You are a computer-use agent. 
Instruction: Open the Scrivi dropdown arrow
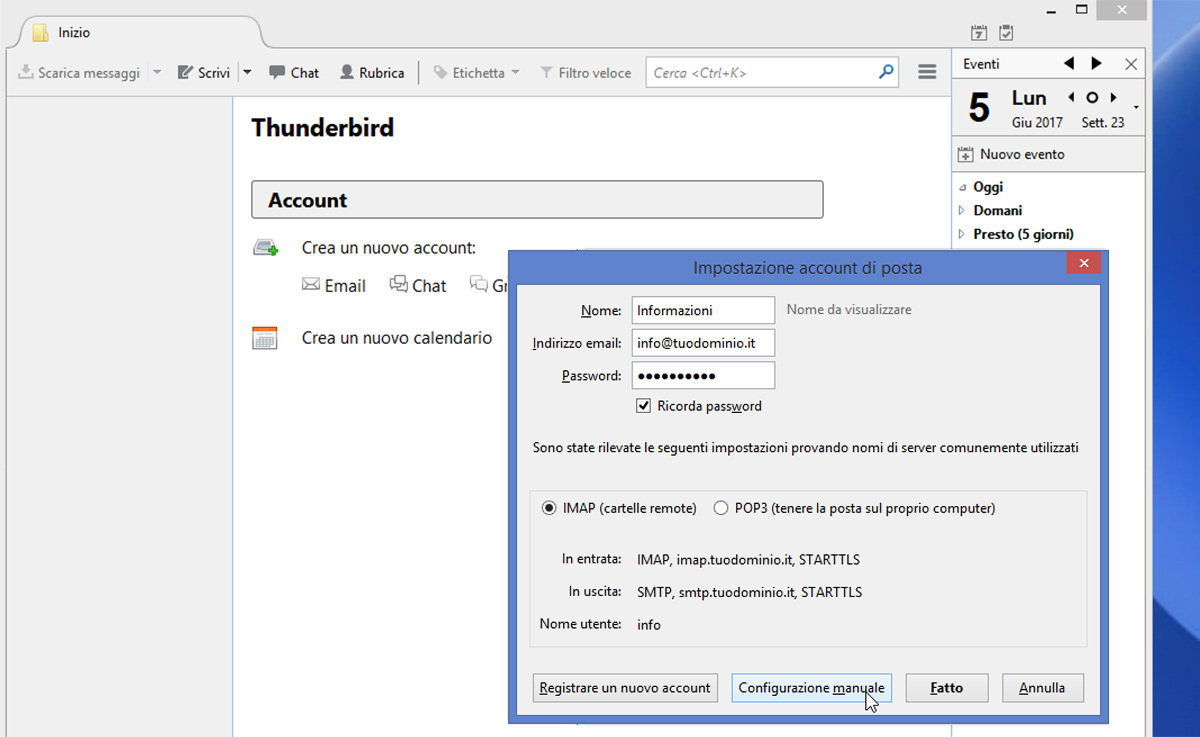247,72
